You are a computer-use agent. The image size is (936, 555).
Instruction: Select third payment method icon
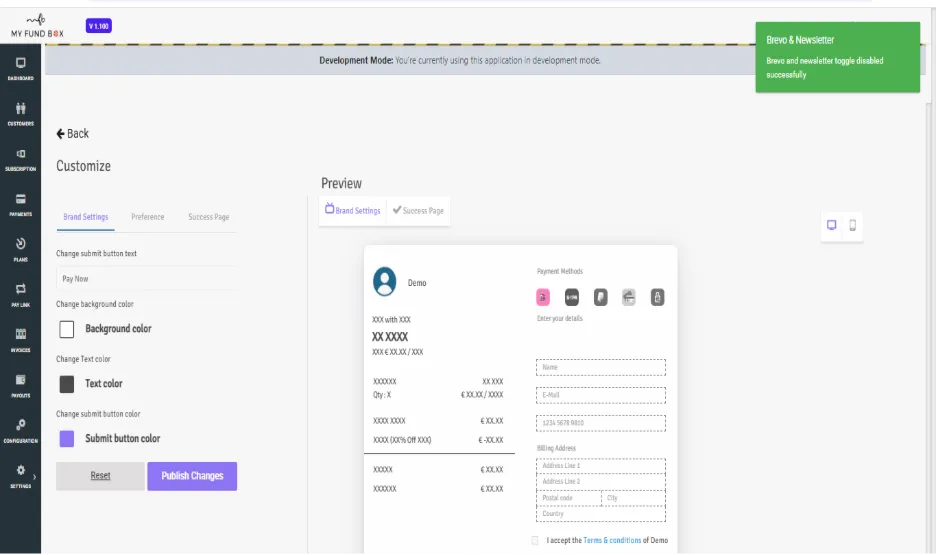601,297
